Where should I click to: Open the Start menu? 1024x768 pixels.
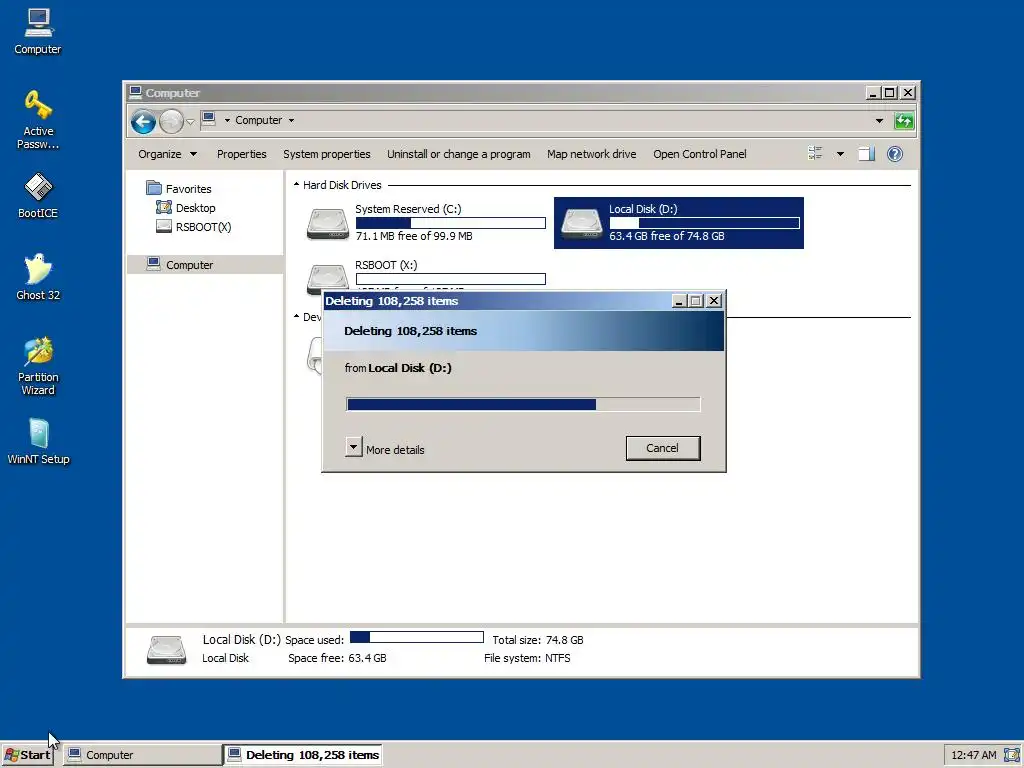[x=27, y=755]
